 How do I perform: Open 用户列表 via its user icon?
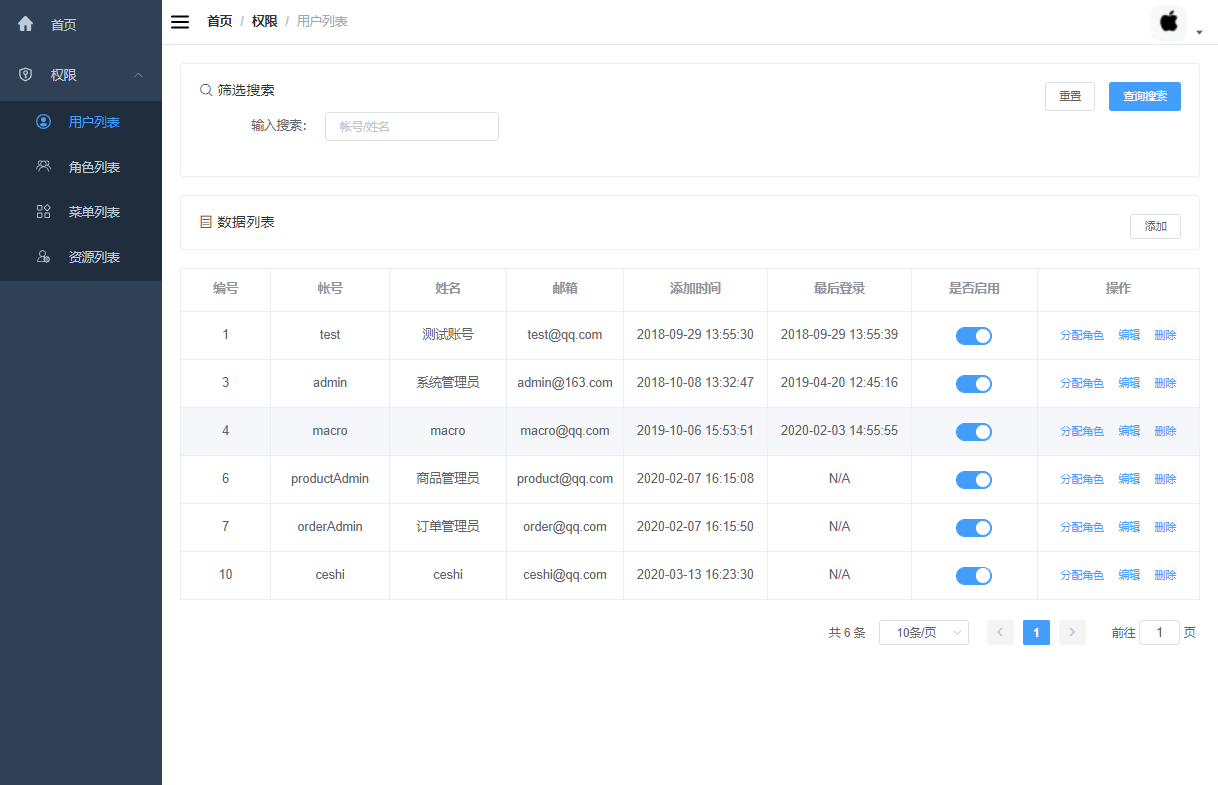[42, 120]
